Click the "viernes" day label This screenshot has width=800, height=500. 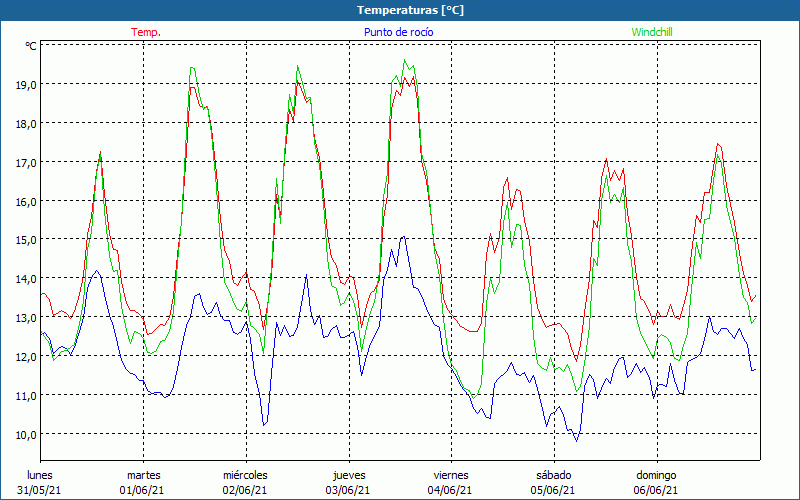point(451,475)
